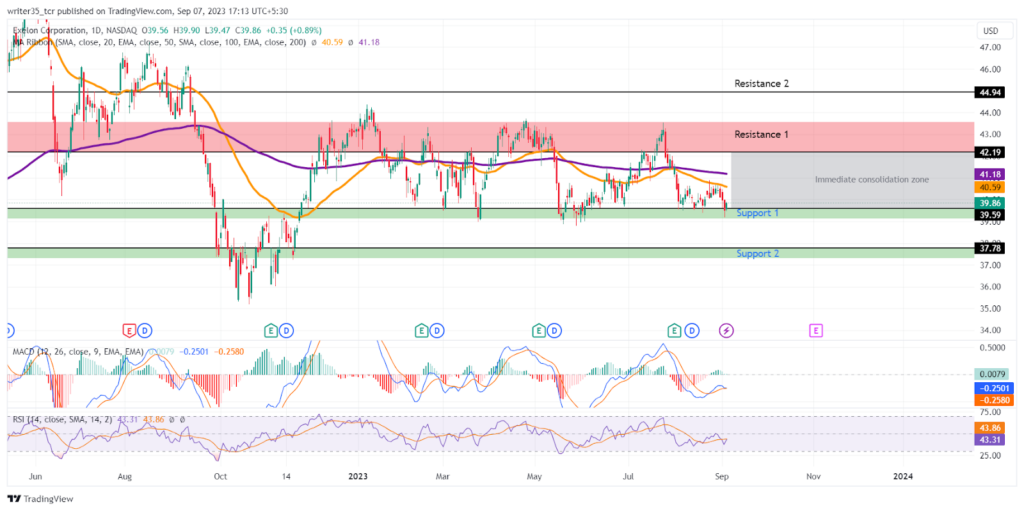Click the Jun label on time axis

(37, 476)
